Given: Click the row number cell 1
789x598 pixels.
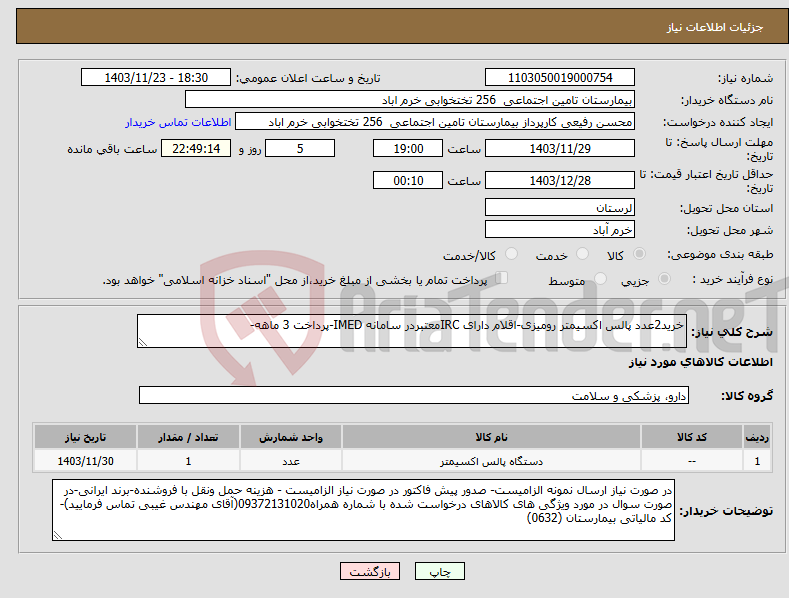Looking at the screenshot, I should (x=757, y=461).
